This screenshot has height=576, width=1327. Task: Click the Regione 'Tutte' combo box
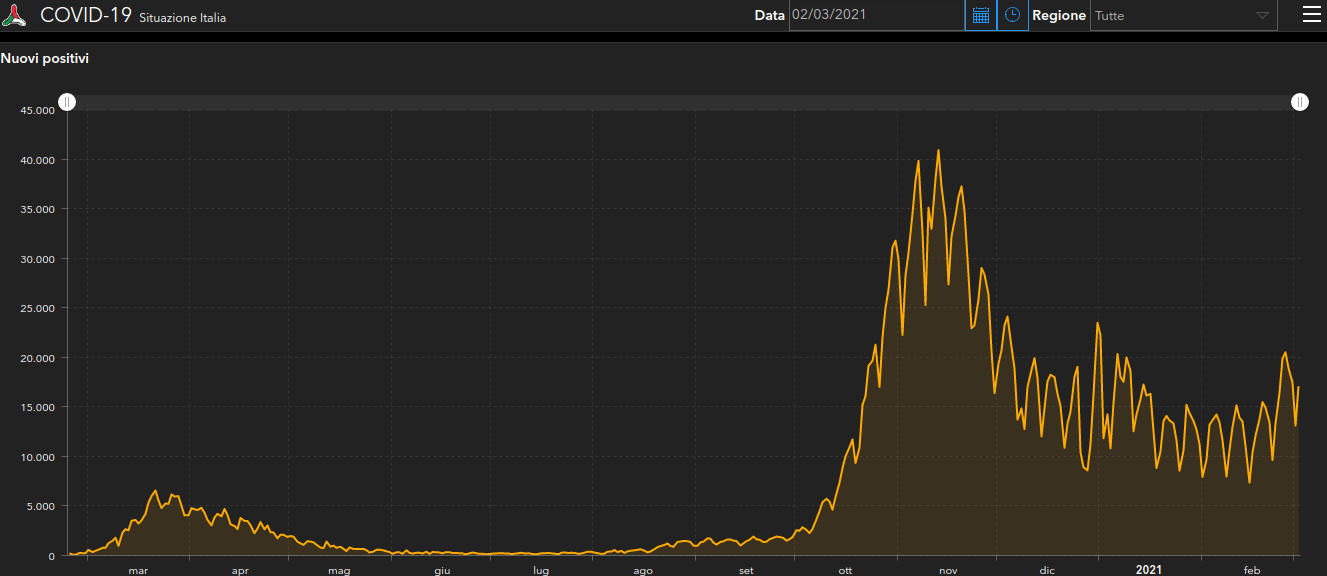tap(1170, 16)
